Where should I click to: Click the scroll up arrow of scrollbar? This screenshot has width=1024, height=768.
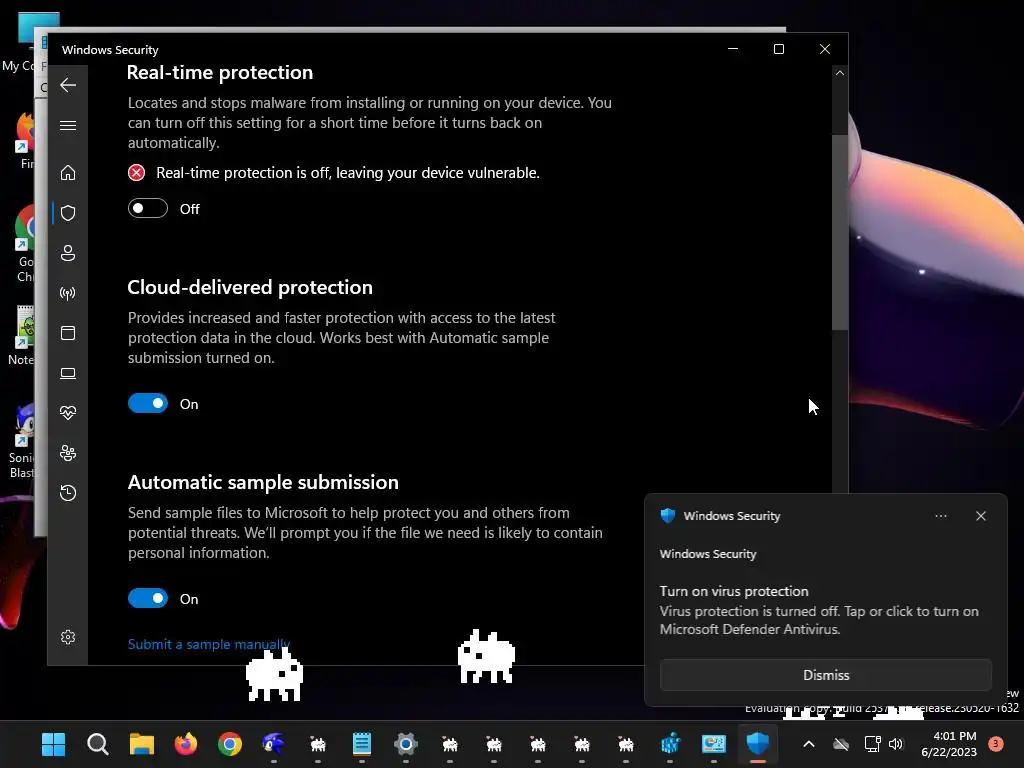[840, 73]
